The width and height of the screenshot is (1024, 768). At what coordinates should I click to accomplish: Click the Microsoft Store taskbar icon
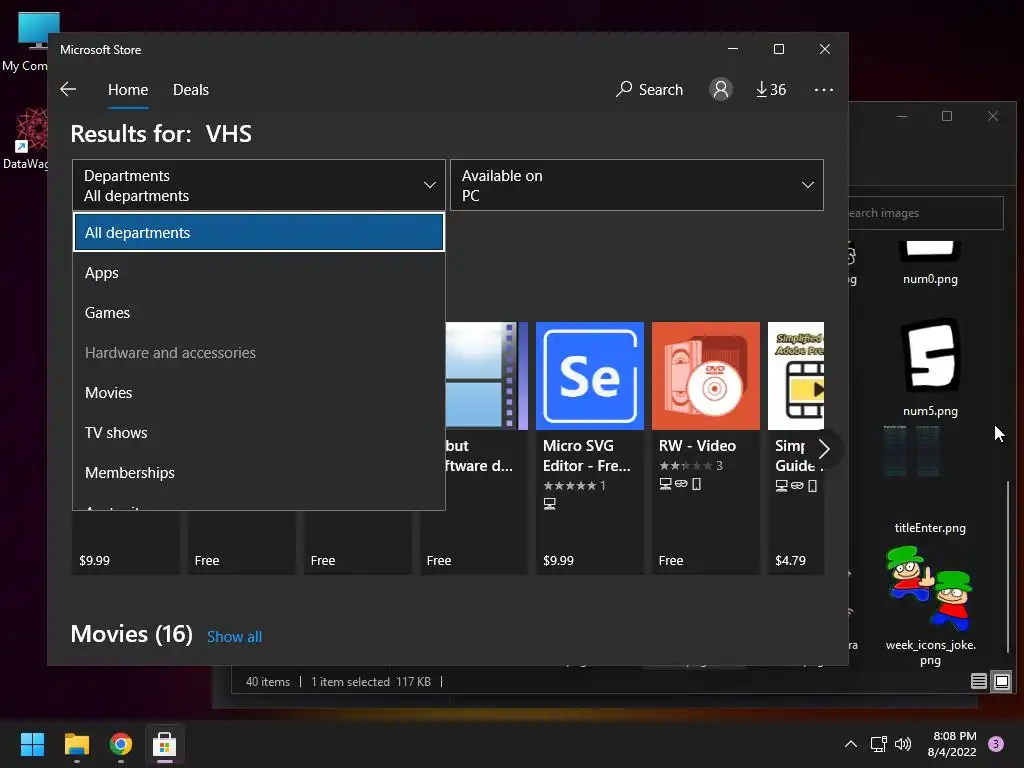[x=165, y=744]
